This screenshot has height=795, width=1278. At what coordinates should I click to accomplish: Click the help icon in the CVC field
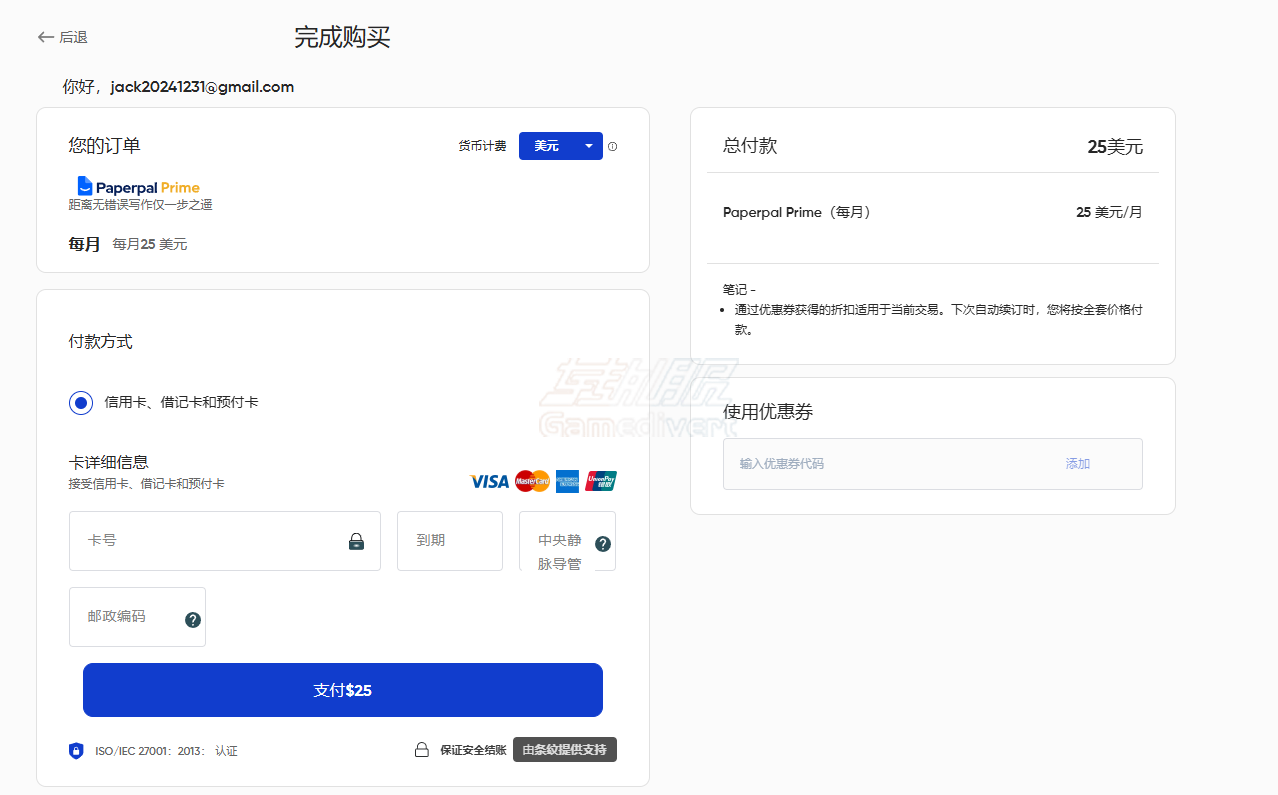click(x=603, y=544)
